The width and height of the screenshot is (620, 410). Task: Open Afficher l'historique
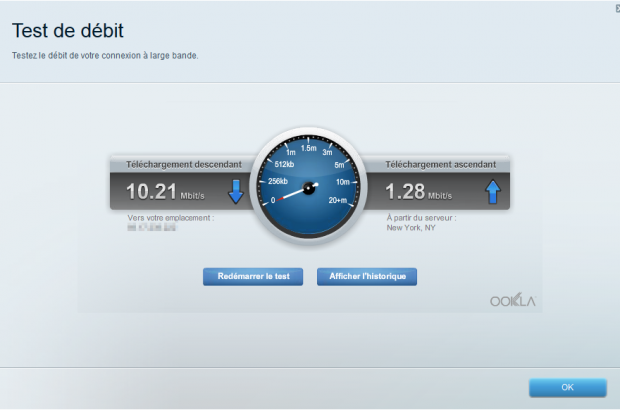[367, 276]
